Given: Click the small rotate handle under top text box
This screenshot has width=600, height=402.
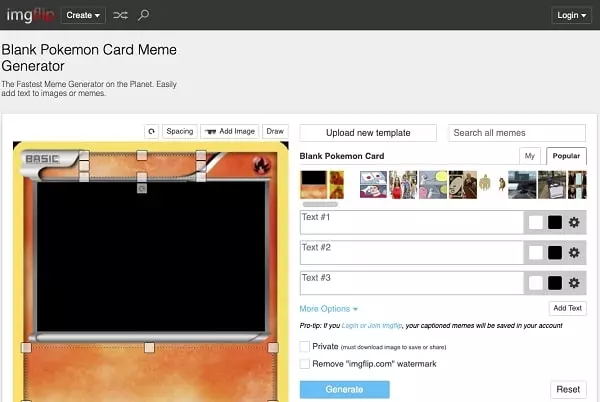Looking at the screenshot, I should 142,188.
